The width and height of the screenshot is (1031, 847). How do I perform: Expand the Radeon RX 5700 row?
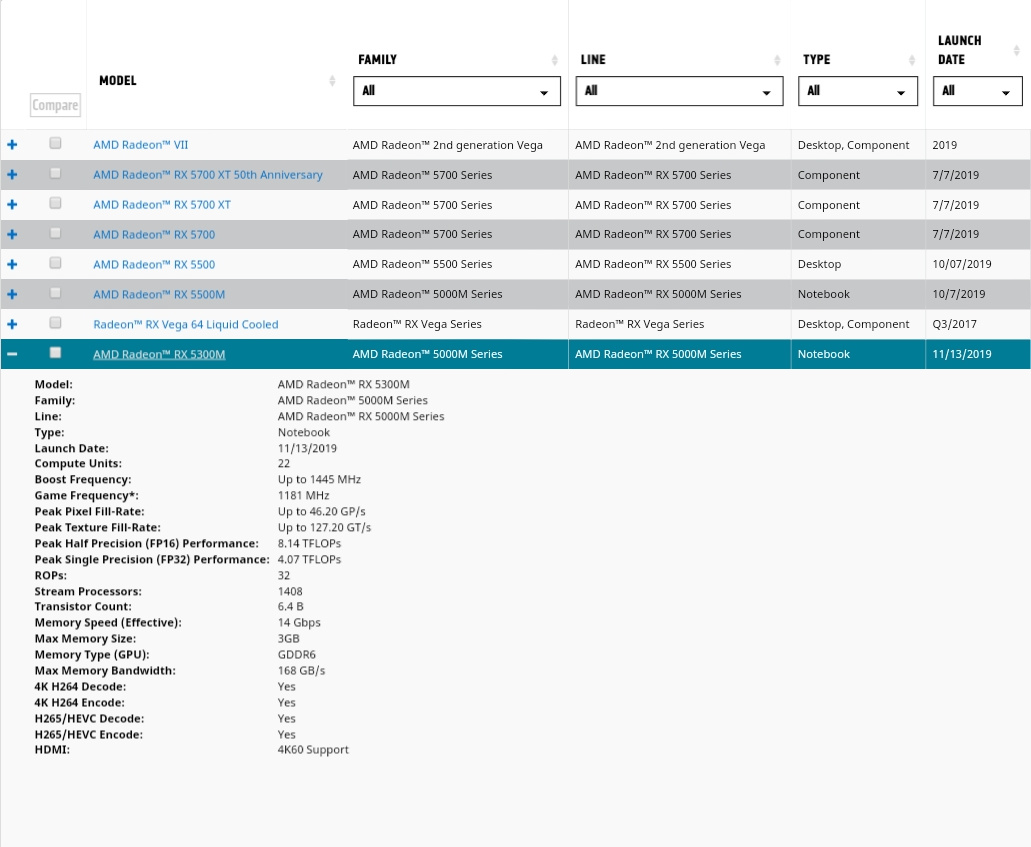(12, 235)
